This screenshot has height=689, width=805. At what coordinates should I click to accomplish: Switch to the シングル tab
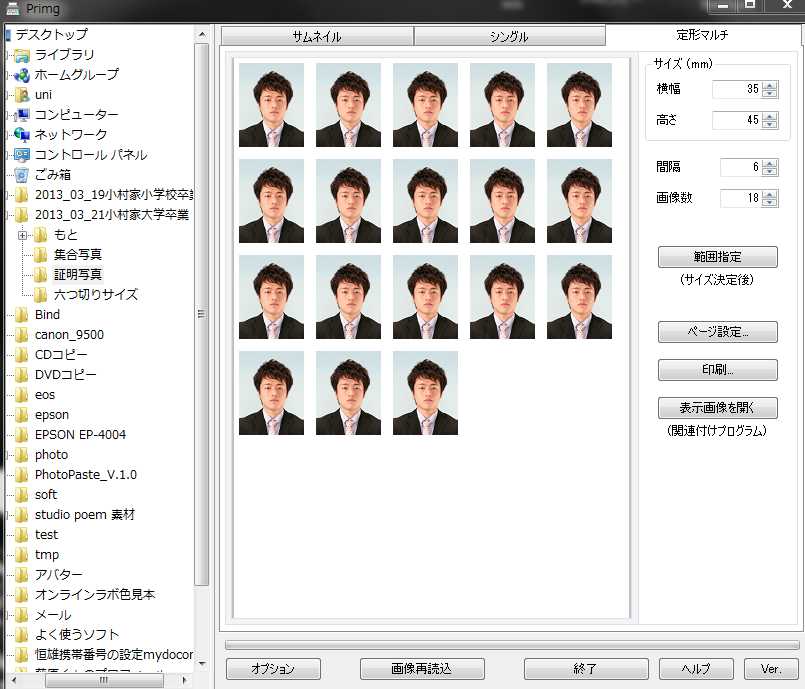point(509,37)
